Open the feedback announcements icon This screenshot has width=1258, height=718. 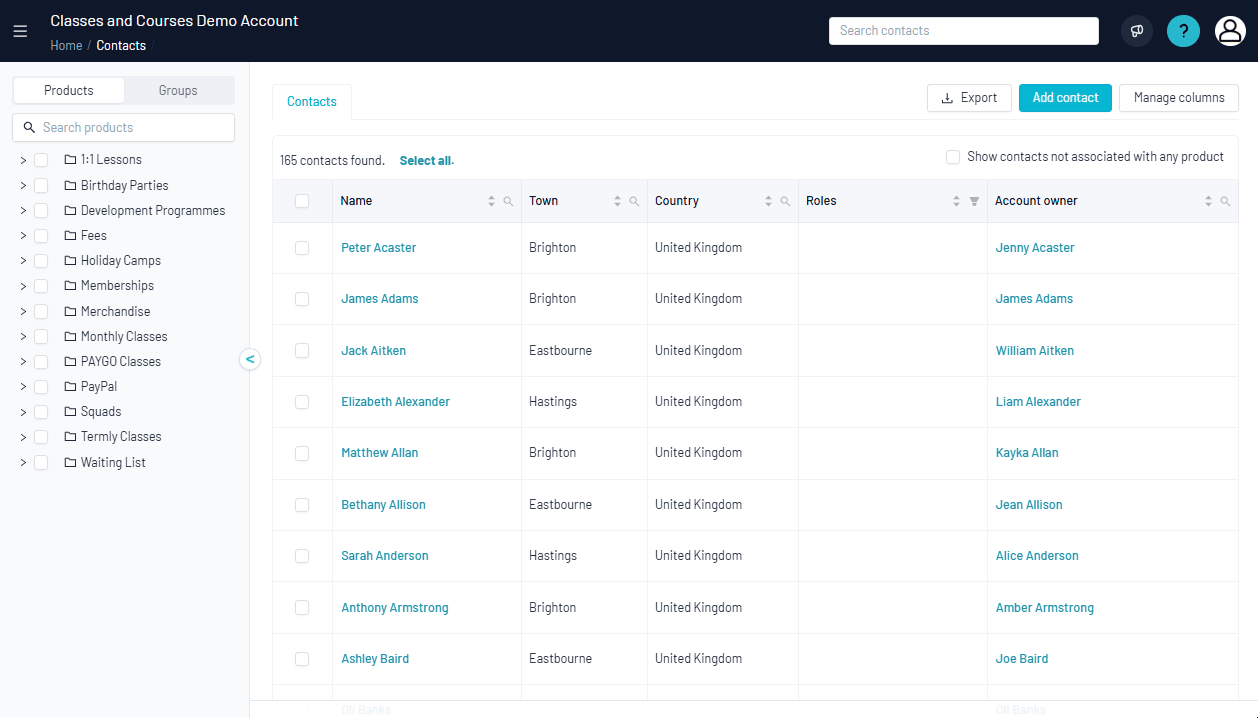(1136, 31)
